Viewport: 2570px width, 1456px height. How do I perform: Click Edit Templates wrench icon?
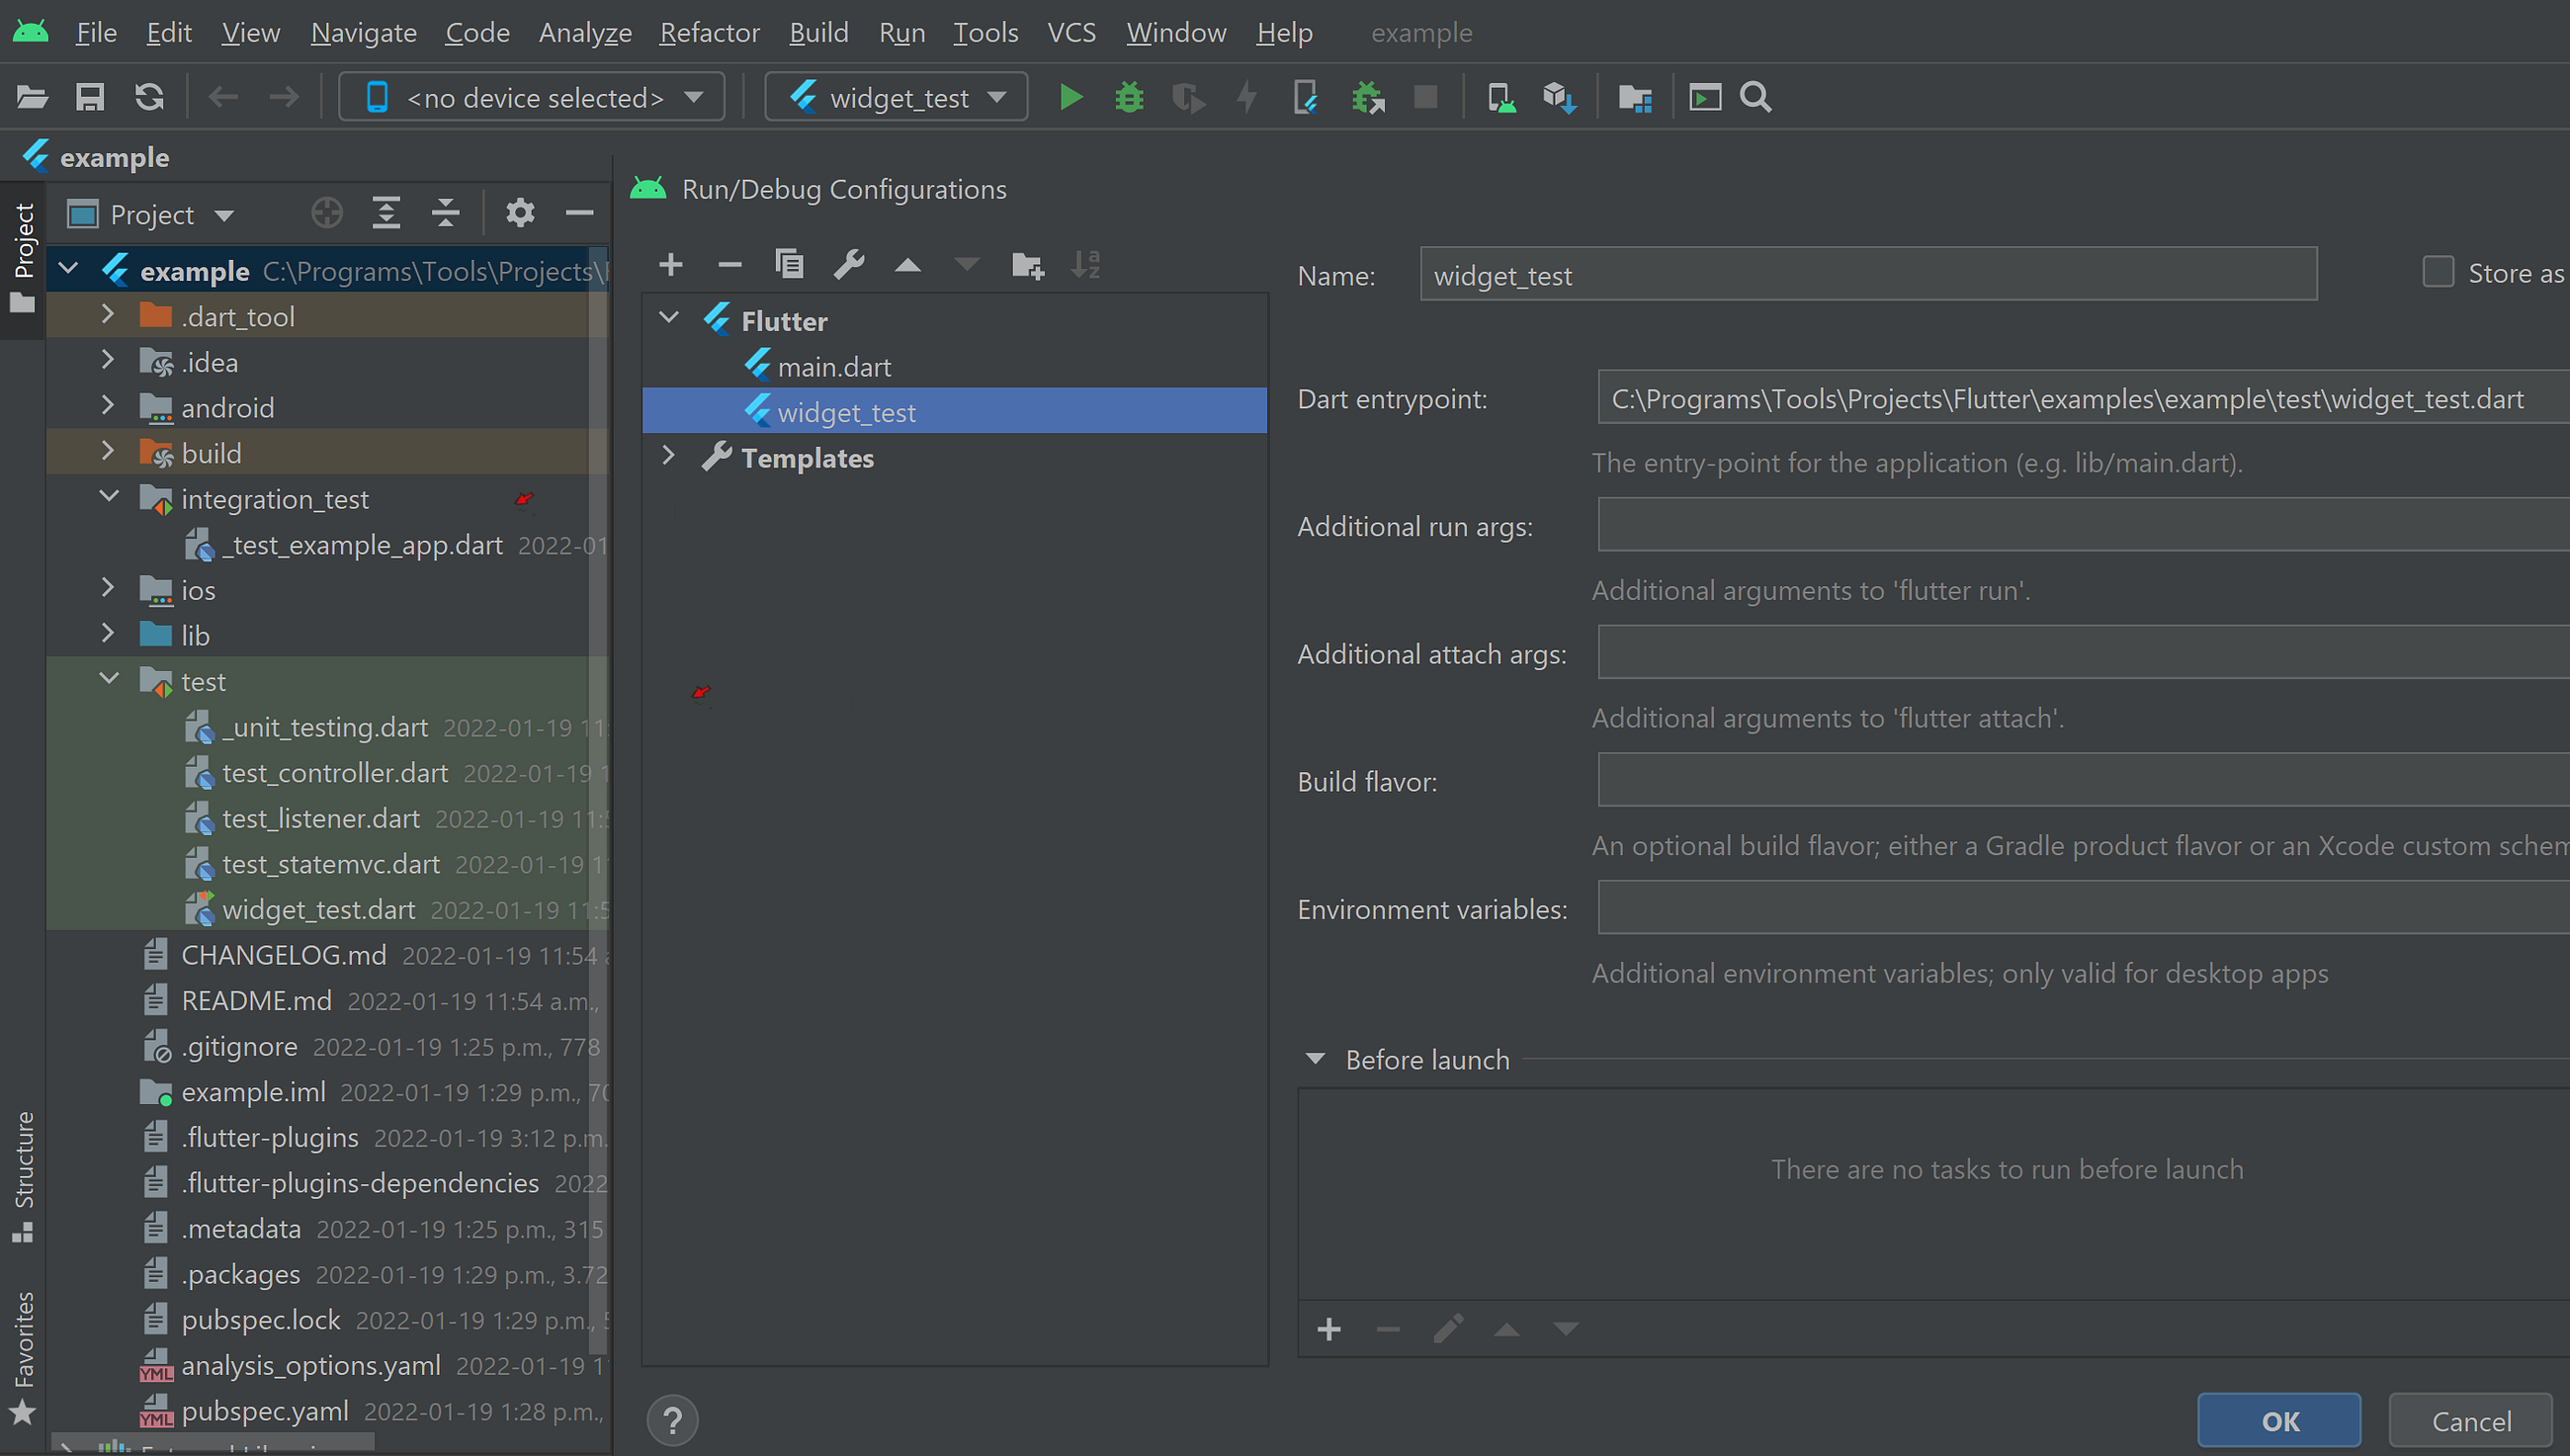coord(848,265)
